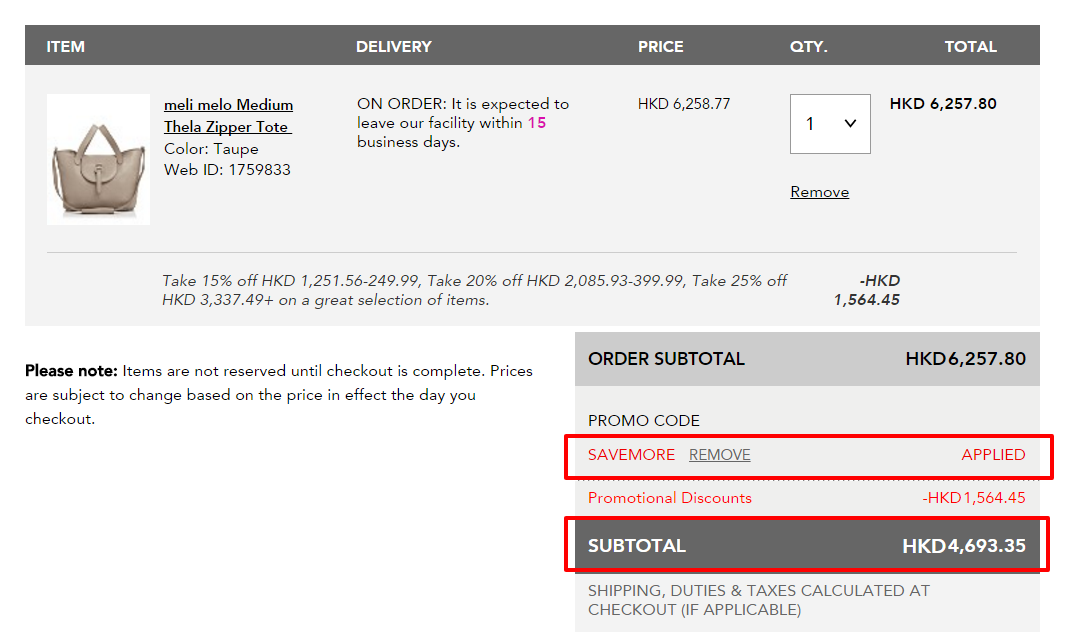Remove the SAVEMORE promo code
The image size is (1074, 638).
[719, 454]
